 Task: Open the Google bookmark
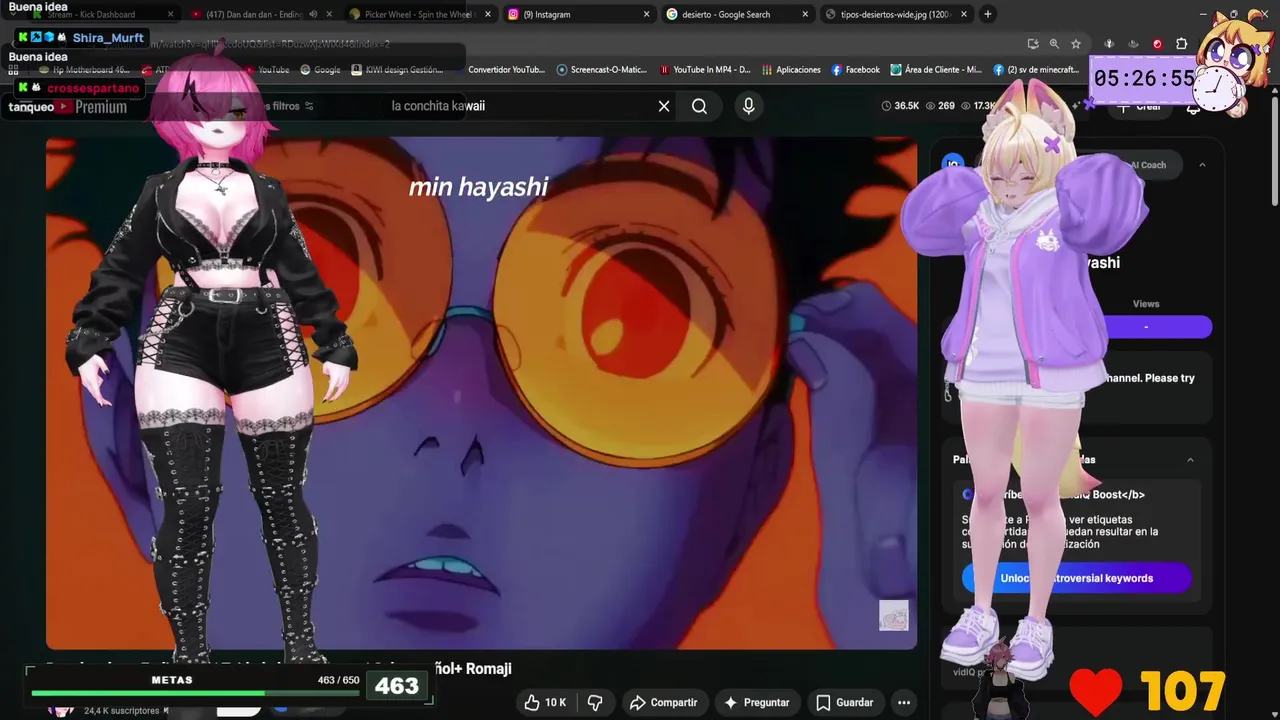319,70
